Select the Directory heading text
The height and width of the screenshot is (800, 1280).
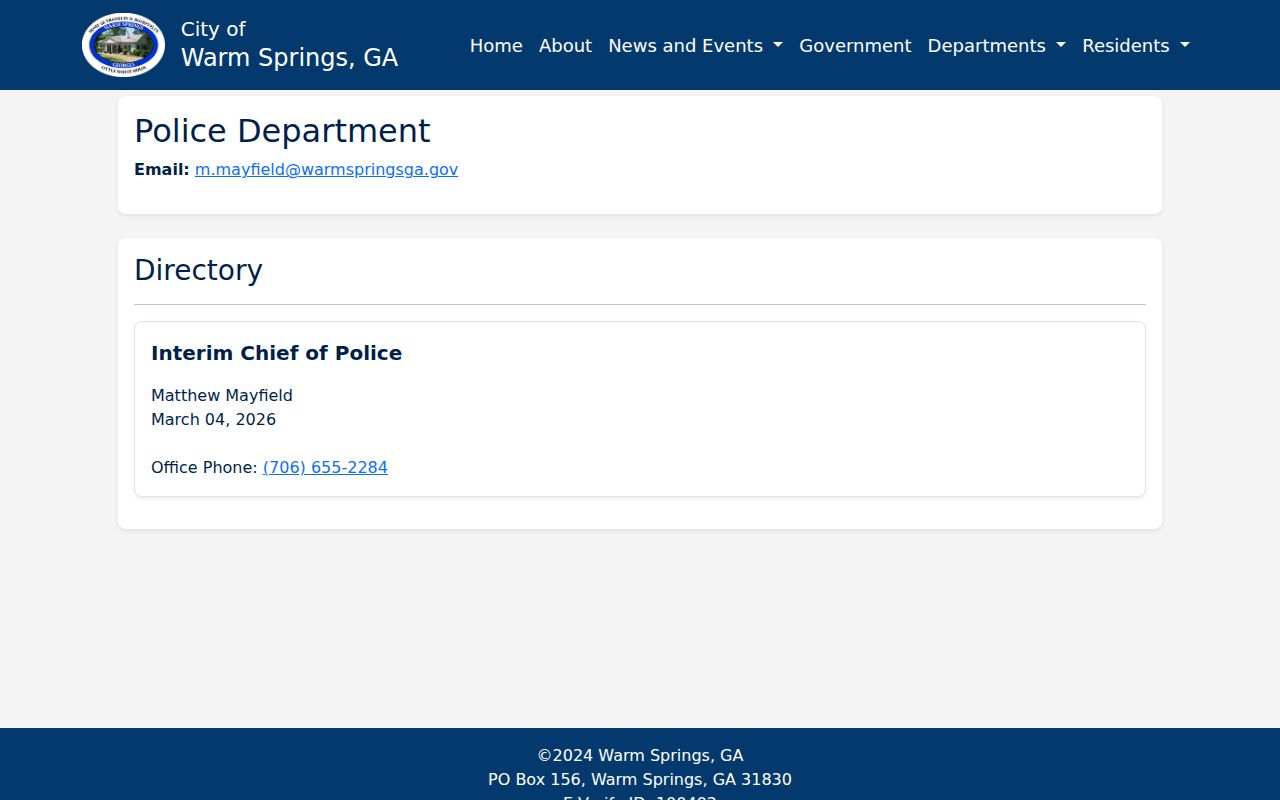pos(198,270)
